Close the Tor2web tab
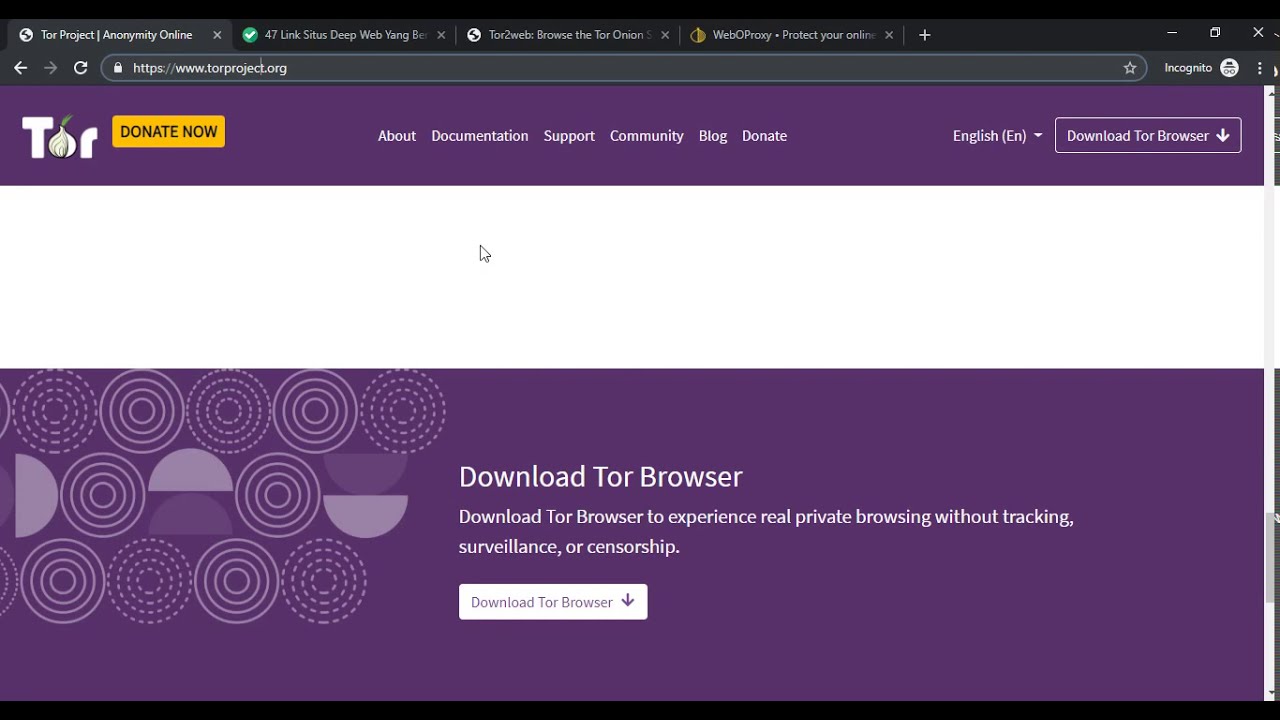The image size is (1280, 720). 665,35
